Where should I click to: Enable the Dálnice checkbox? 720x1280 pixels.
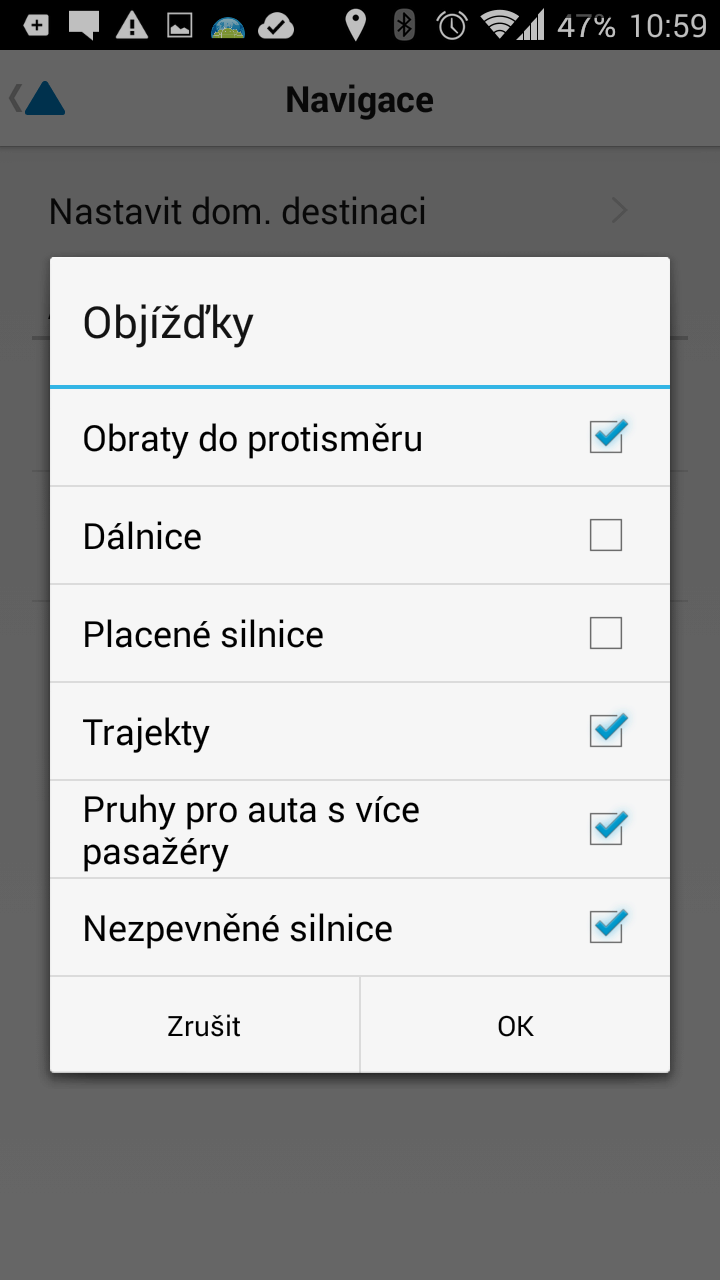(606, 535)
